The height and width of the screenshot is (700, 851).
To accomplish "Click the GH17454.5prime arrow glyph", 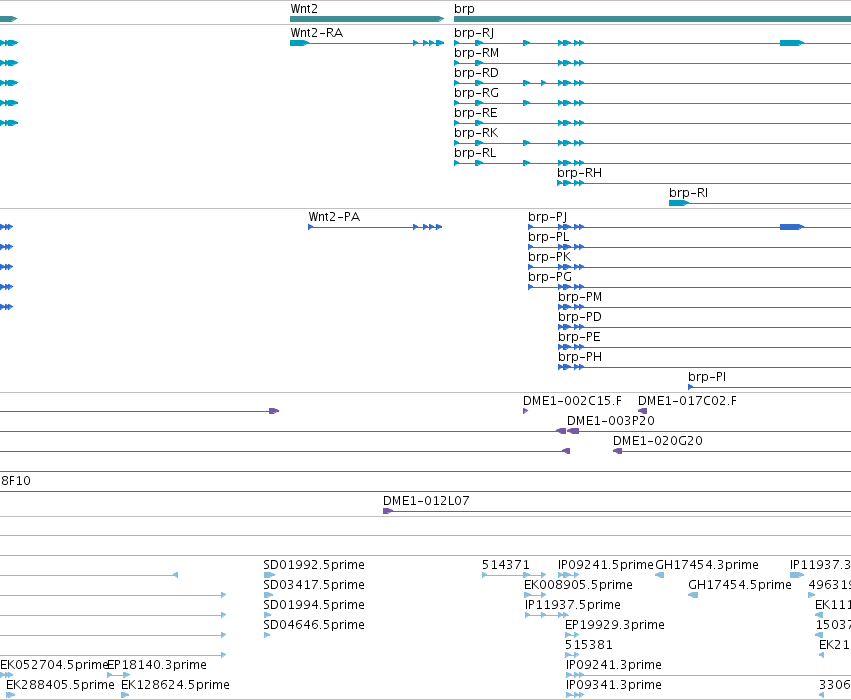I will 693,595.
